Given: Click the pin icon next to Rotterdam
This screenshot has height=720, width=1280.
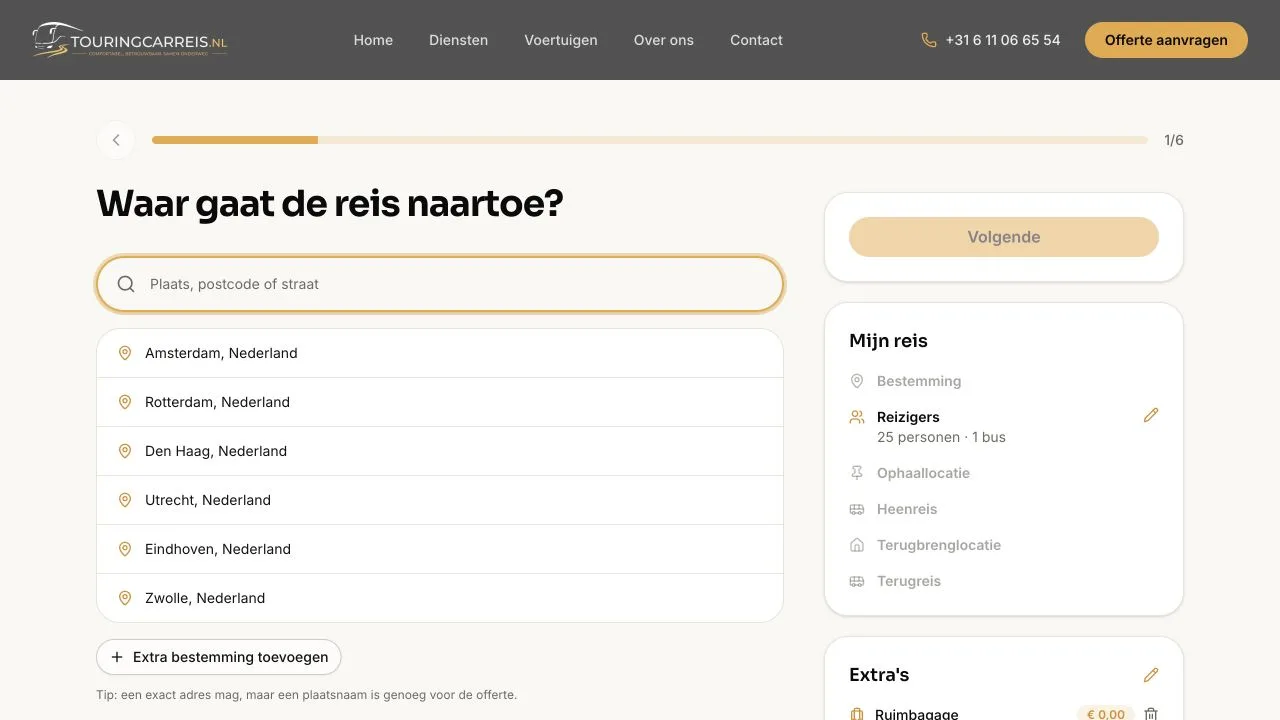Looking at the screenshot, I should point(125,402).
